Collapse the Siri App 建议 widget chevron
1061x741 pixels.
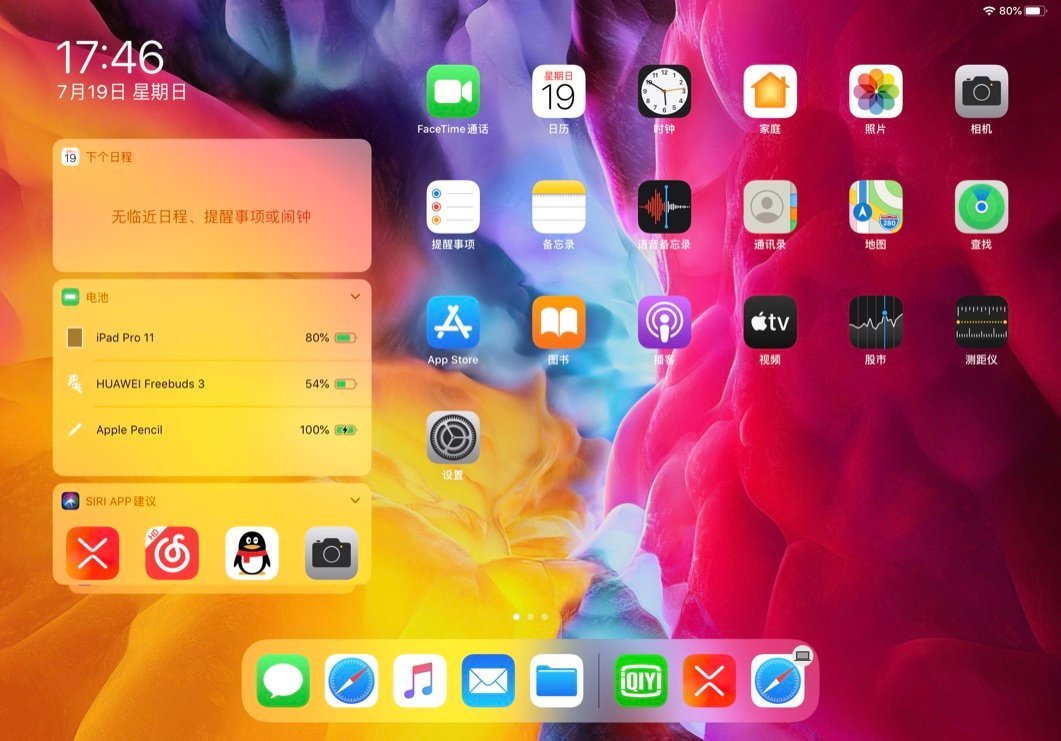(x=355, y=501)
